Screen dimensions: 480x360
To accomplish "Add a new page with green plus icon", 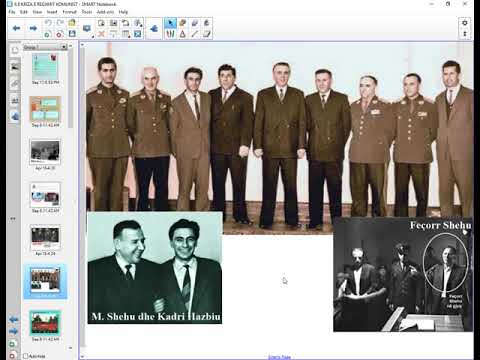I will click(48, 34).
